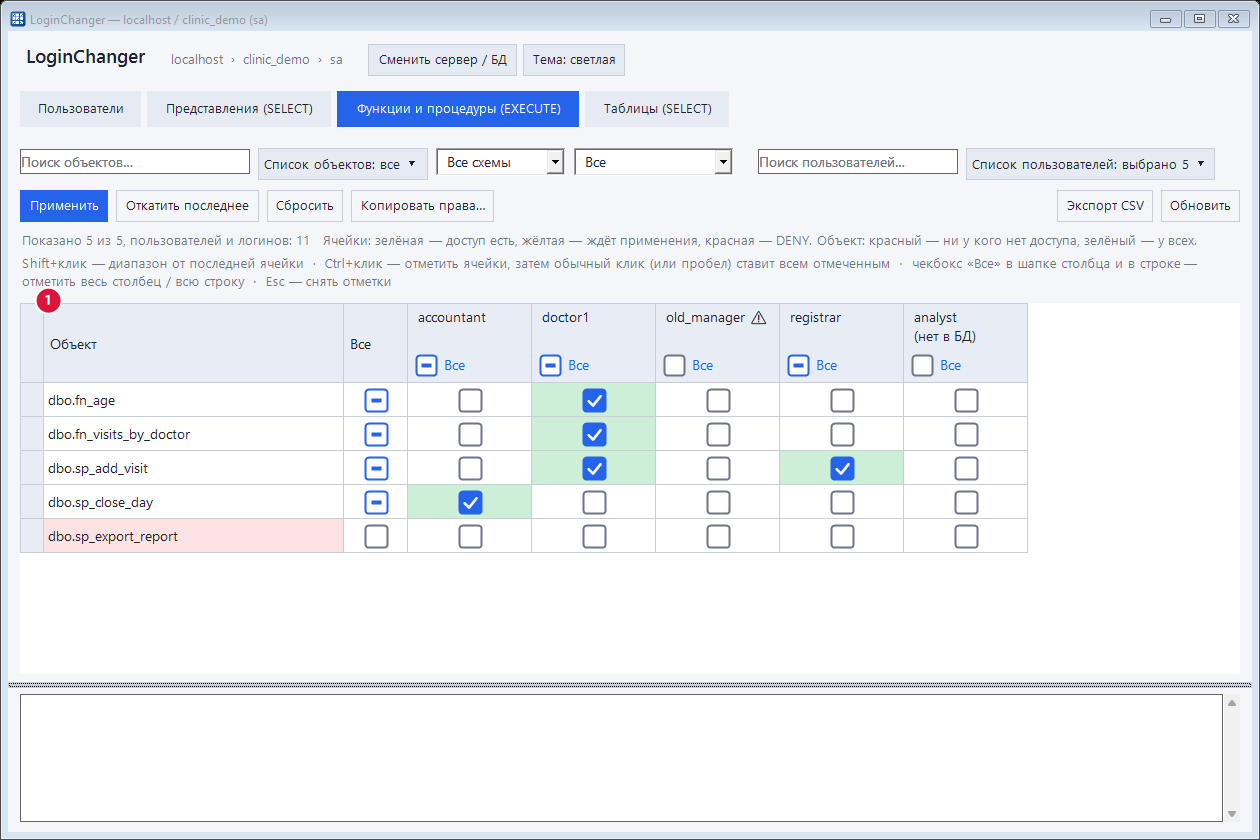Viewport: 1260px width, 840px height.
Task: Click the warning icon beside old_manager
Action: (x=758, y=318)
